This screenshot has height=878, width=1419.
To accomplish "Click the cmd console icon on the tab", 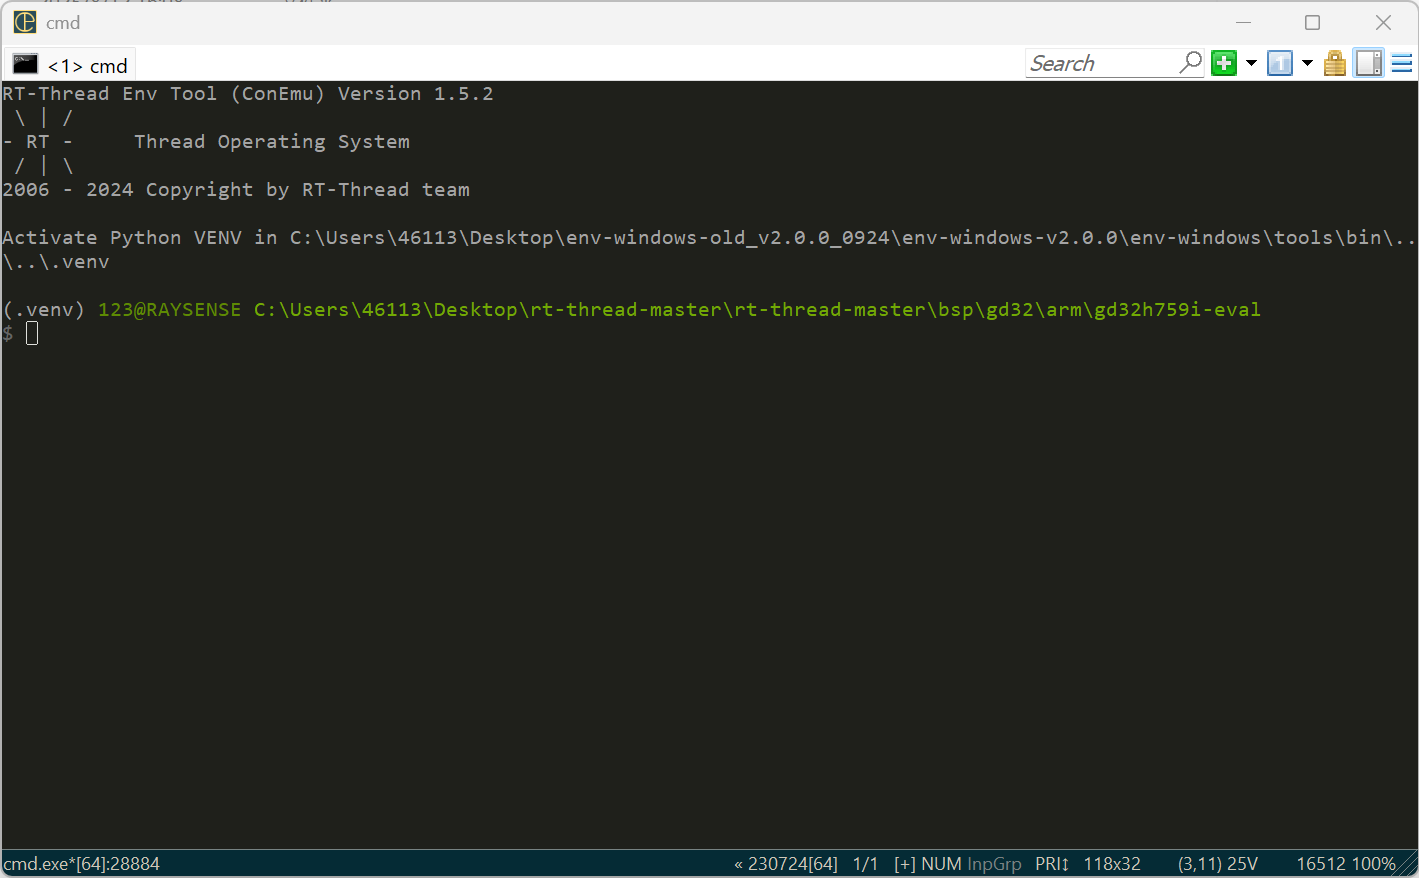I will tap(25, 63).
